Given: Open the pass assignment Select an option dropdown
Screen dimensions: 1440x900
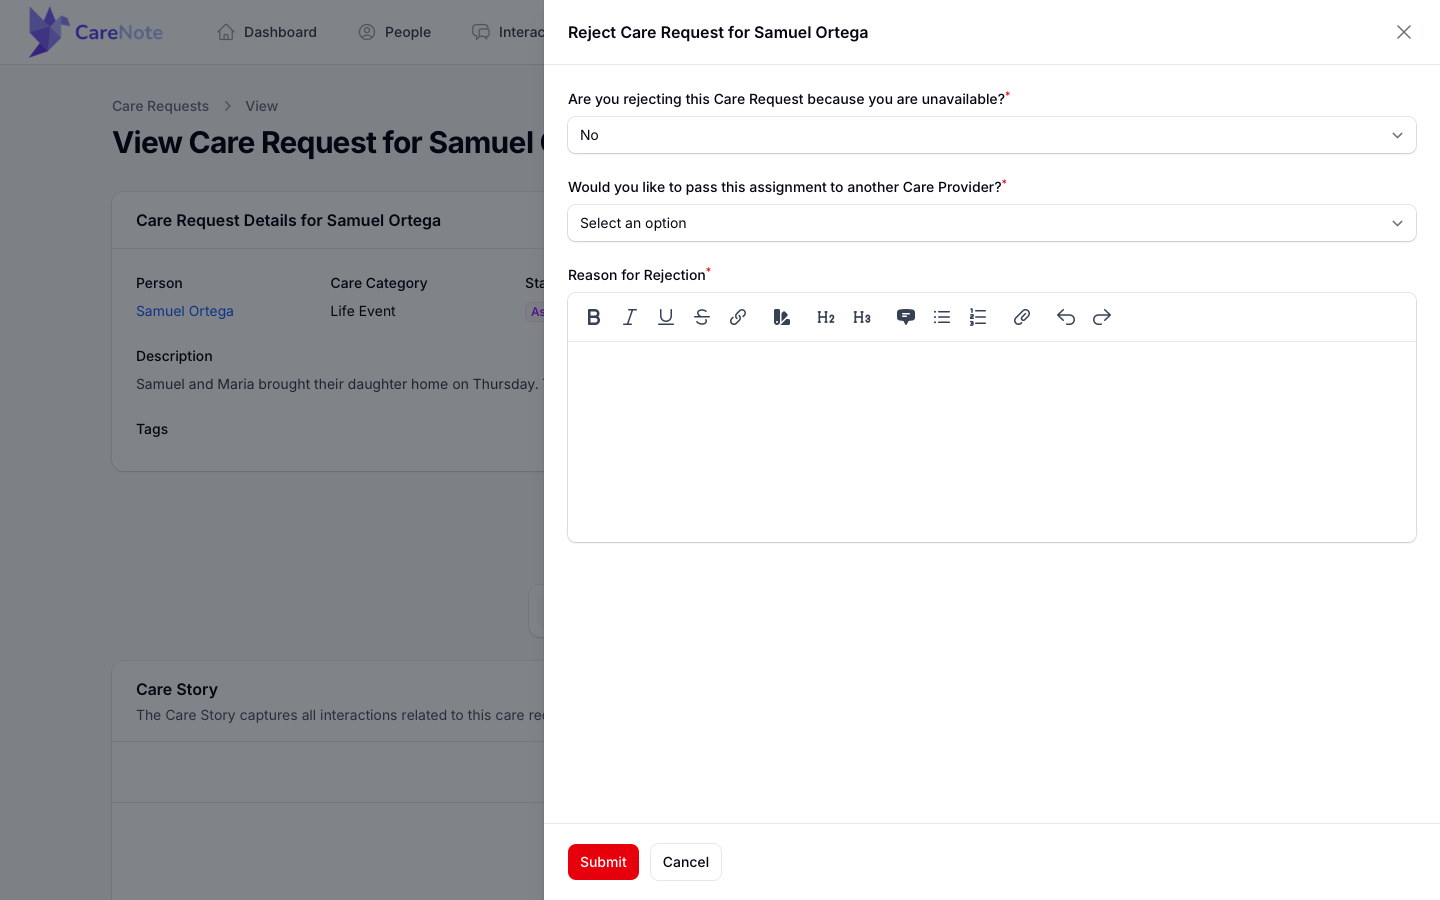Looking at the screenshot, I should coord(992,223).
